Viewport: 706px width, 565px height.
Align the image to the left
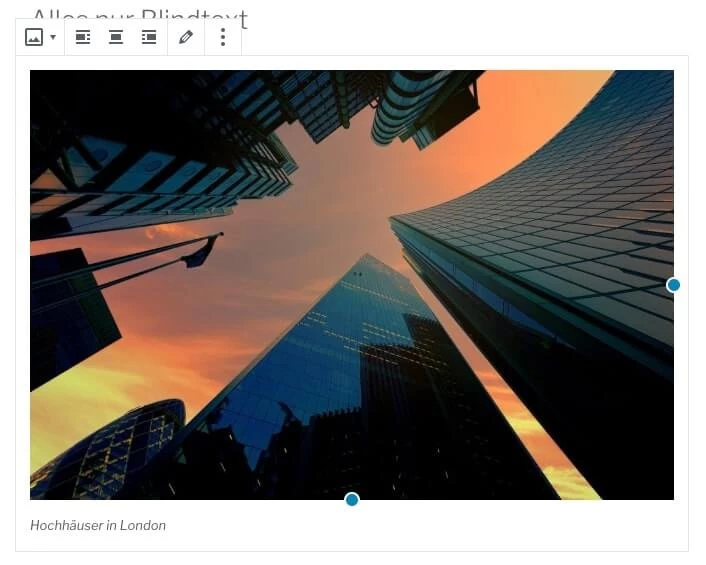pyautogui.click(x=84, y=37)
